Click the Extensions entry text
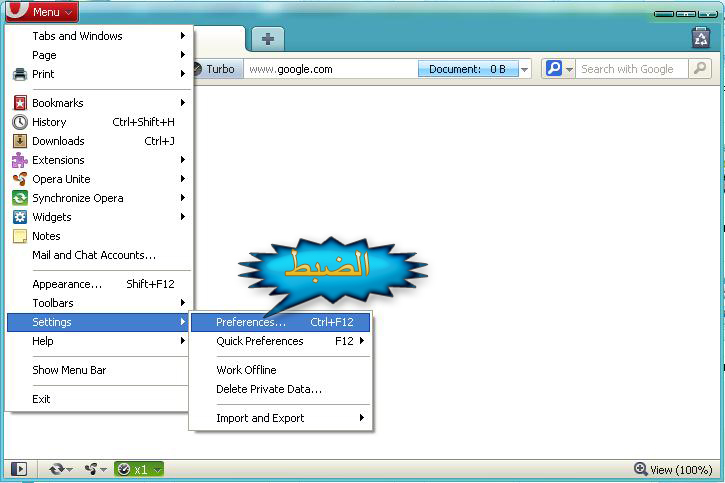This screenshot has width=725, height=483. (x=58, y=160)
